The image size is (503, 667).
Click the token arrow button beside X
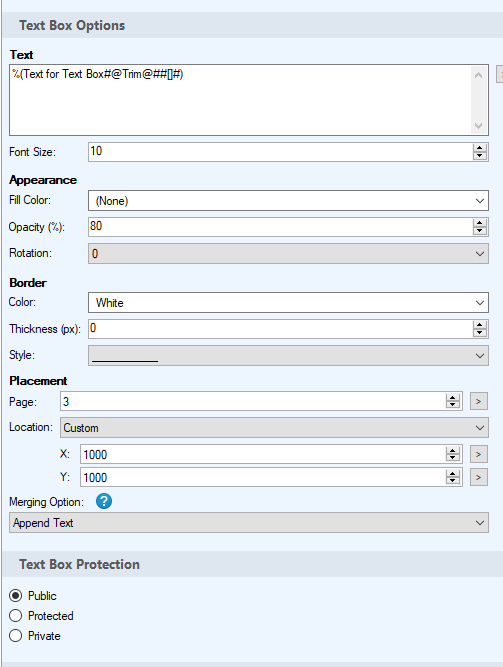point(479,454)
